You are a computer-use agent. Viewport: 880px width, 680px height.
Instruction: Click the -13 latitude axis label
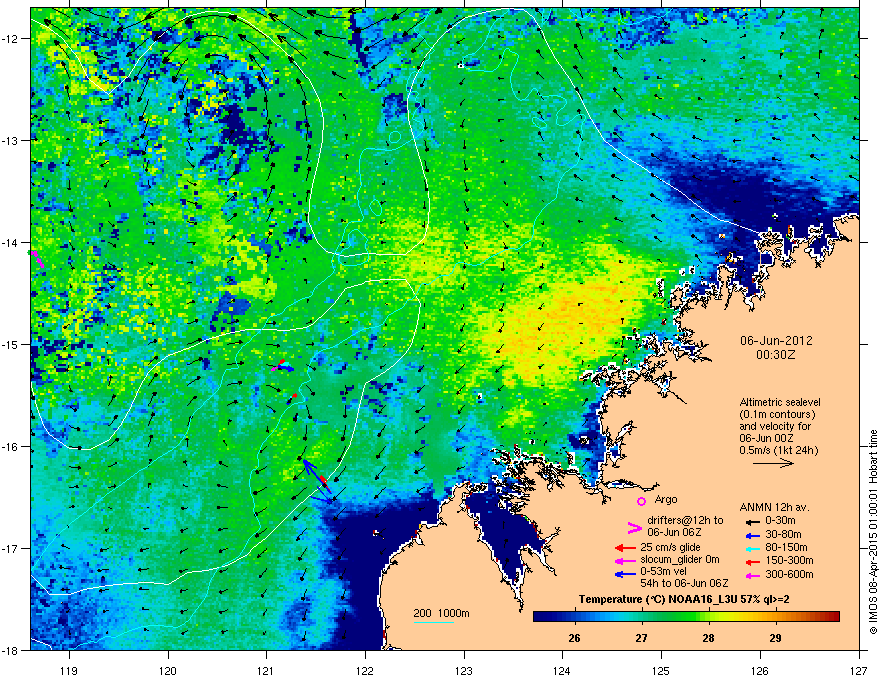10,140
